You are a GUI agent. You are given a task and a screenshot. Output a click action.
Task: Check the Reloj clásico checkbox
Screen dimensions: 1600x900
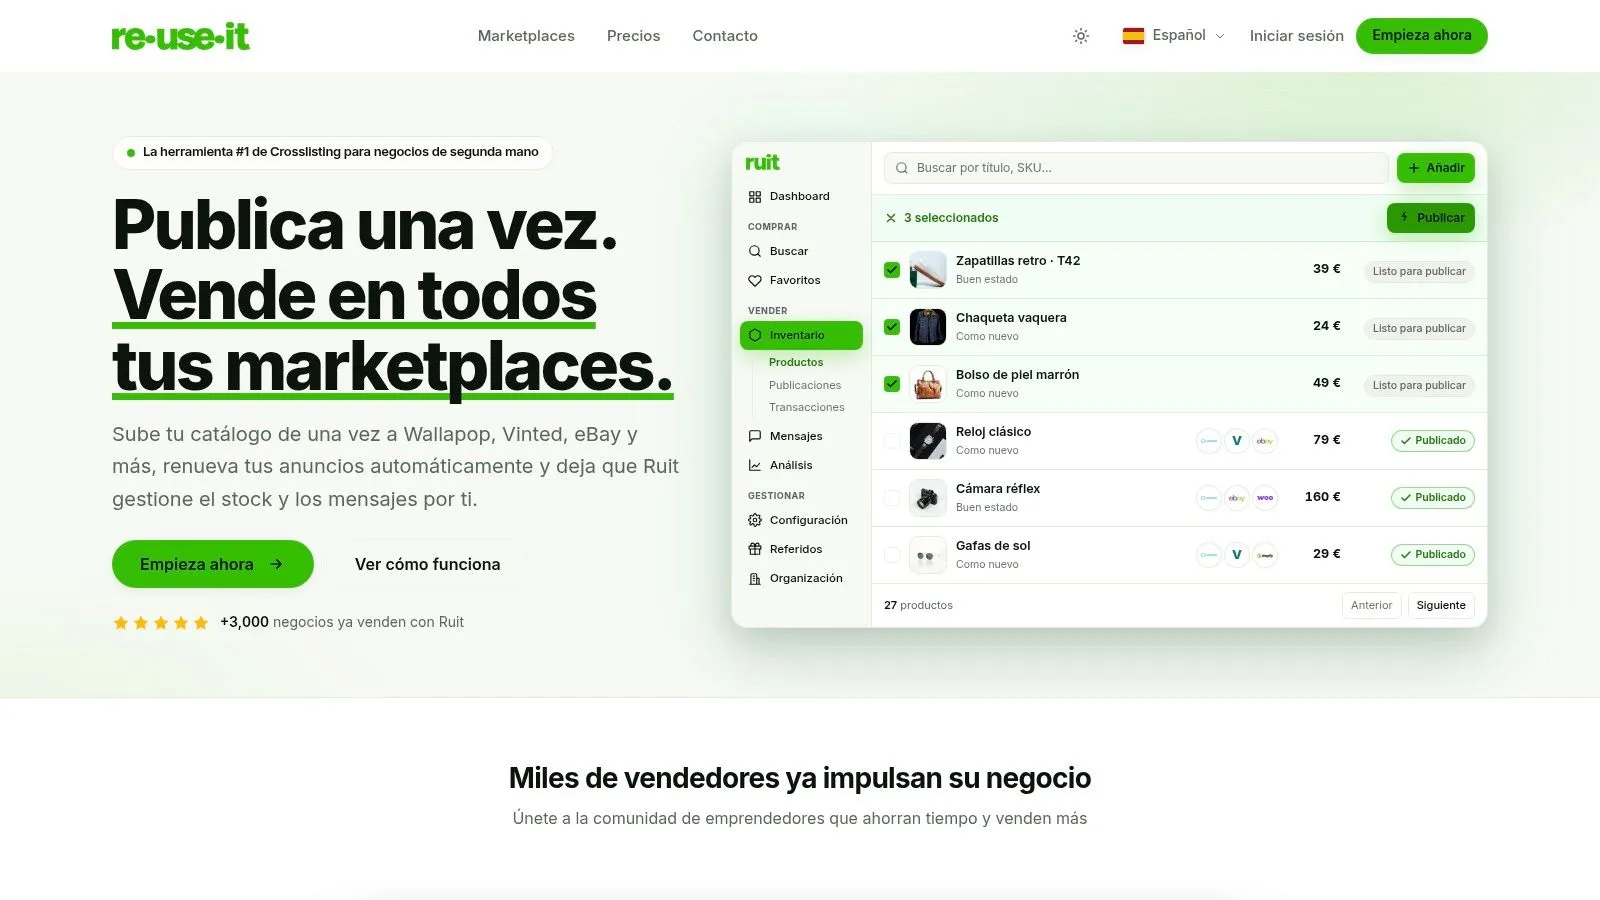point(892,441)
